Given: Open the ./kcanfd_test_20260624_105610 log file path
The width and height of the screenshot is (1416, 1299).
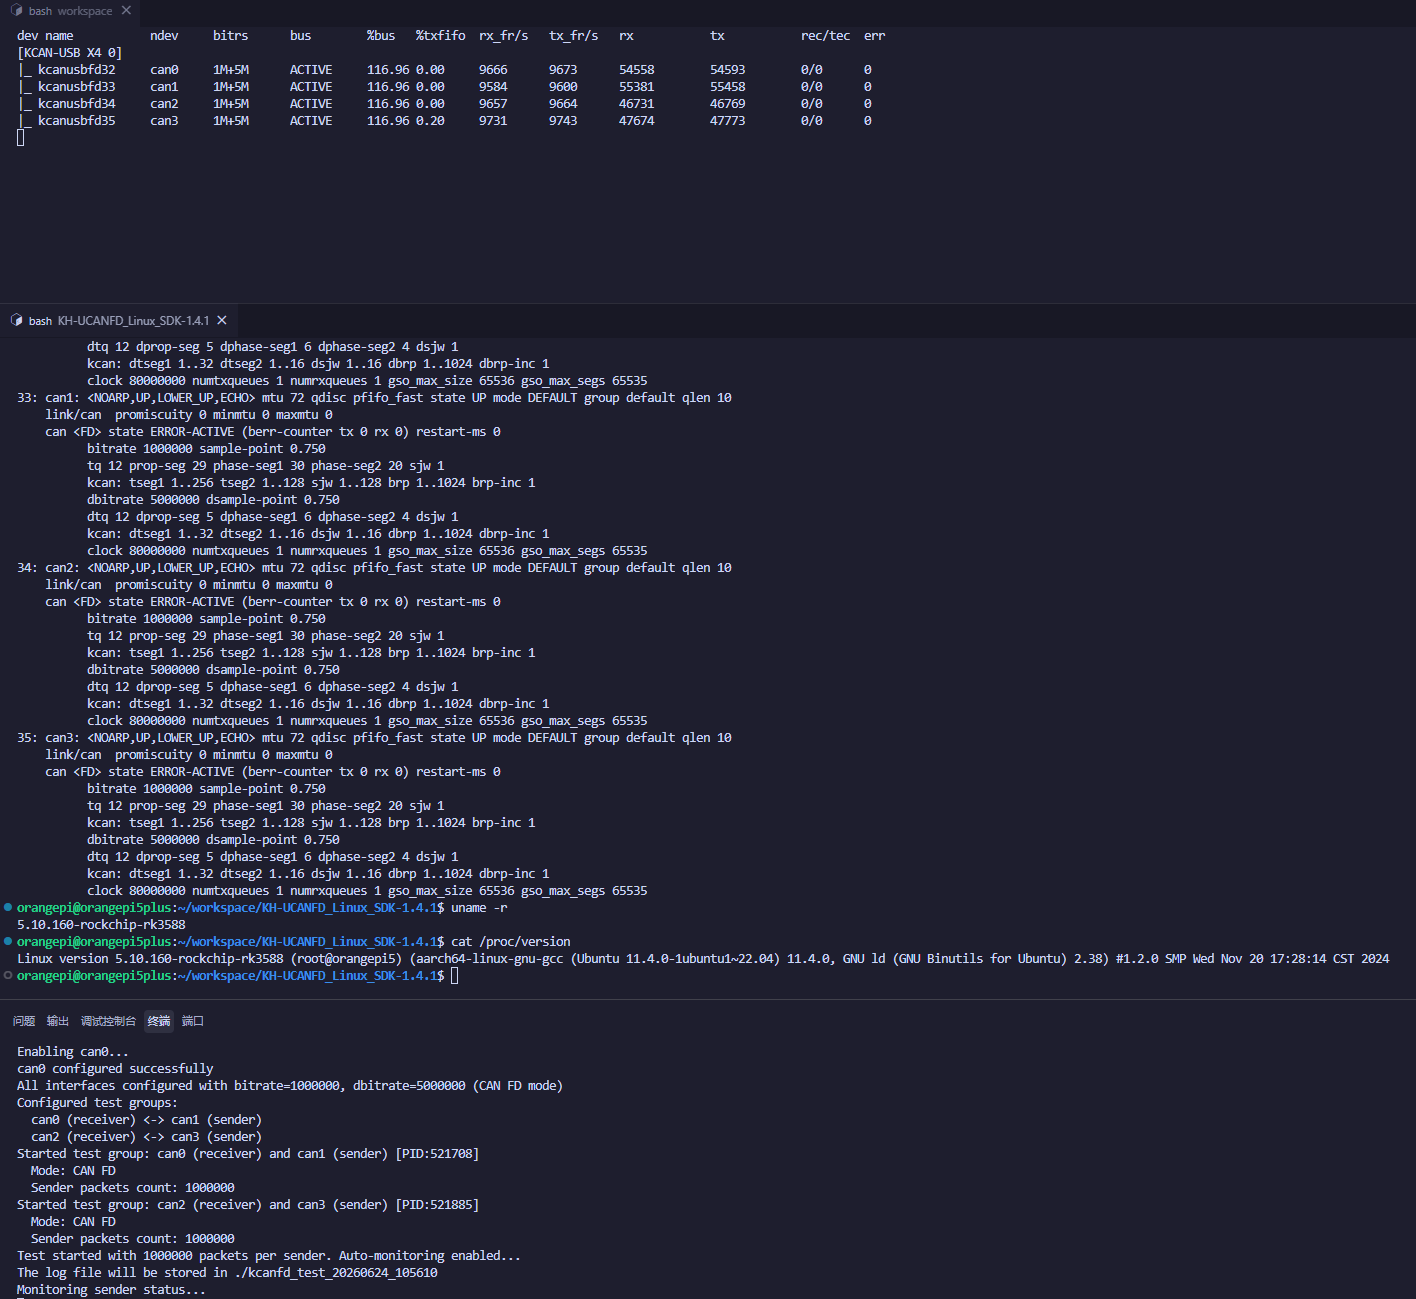Looking at the screenshot, I should coord(336,1272).
